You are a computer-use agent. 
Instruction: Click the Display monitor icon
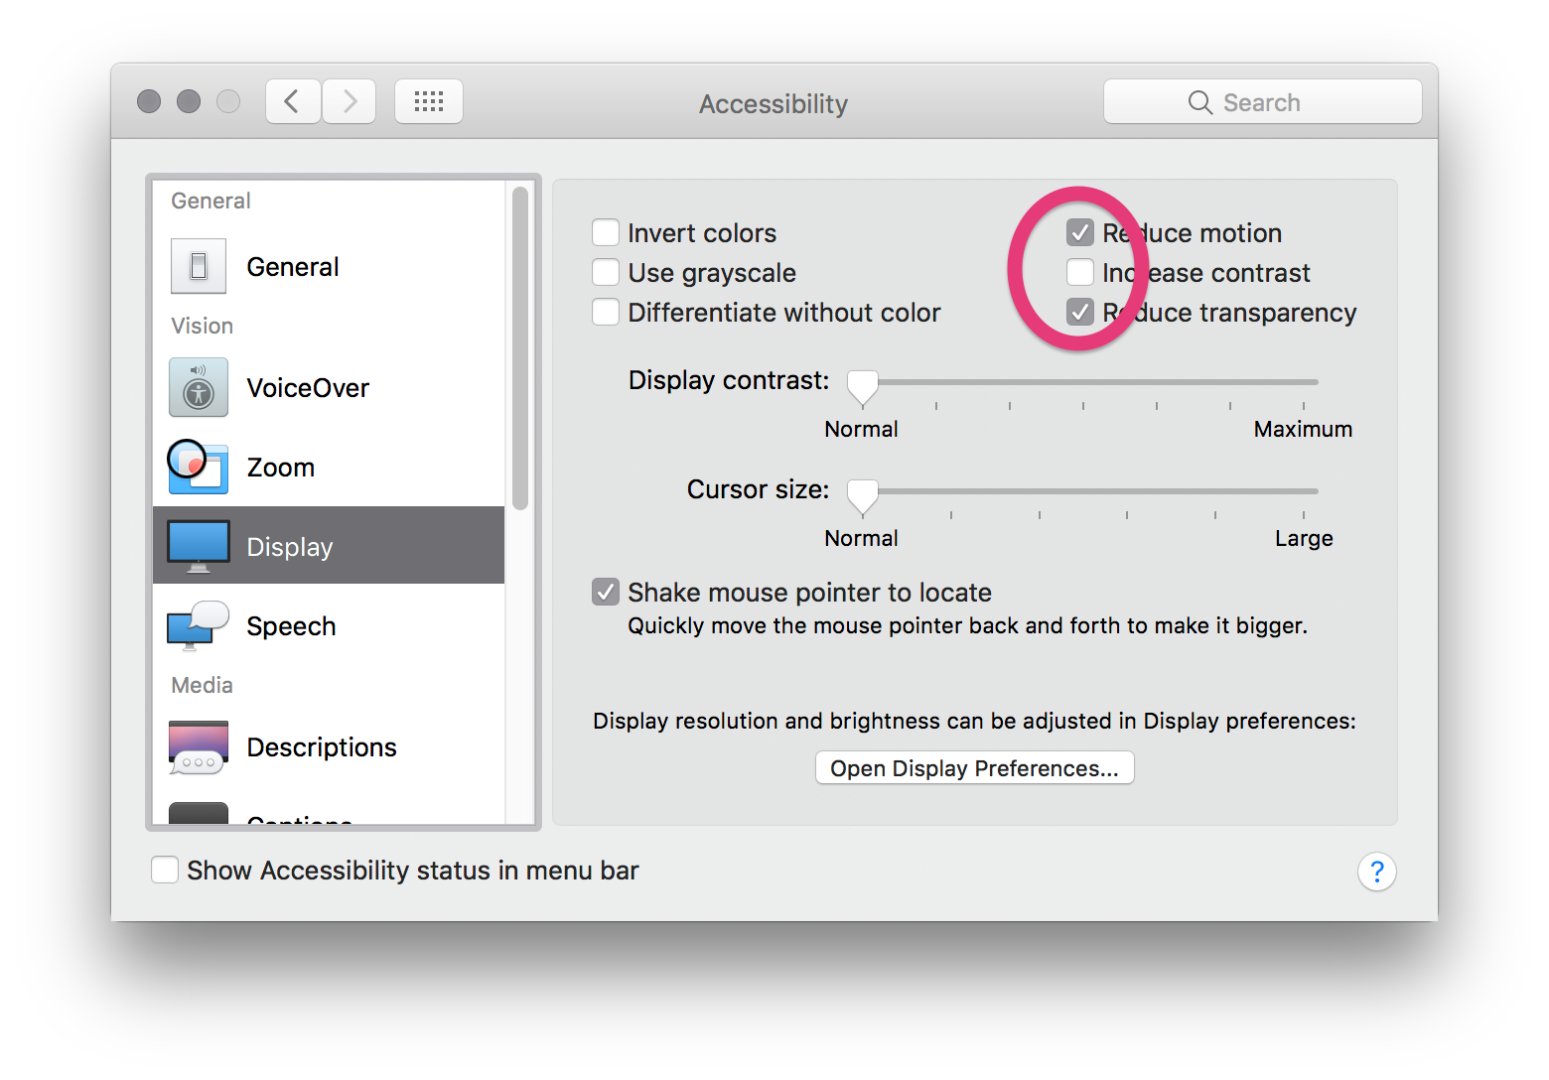click(x=198, y=546)
